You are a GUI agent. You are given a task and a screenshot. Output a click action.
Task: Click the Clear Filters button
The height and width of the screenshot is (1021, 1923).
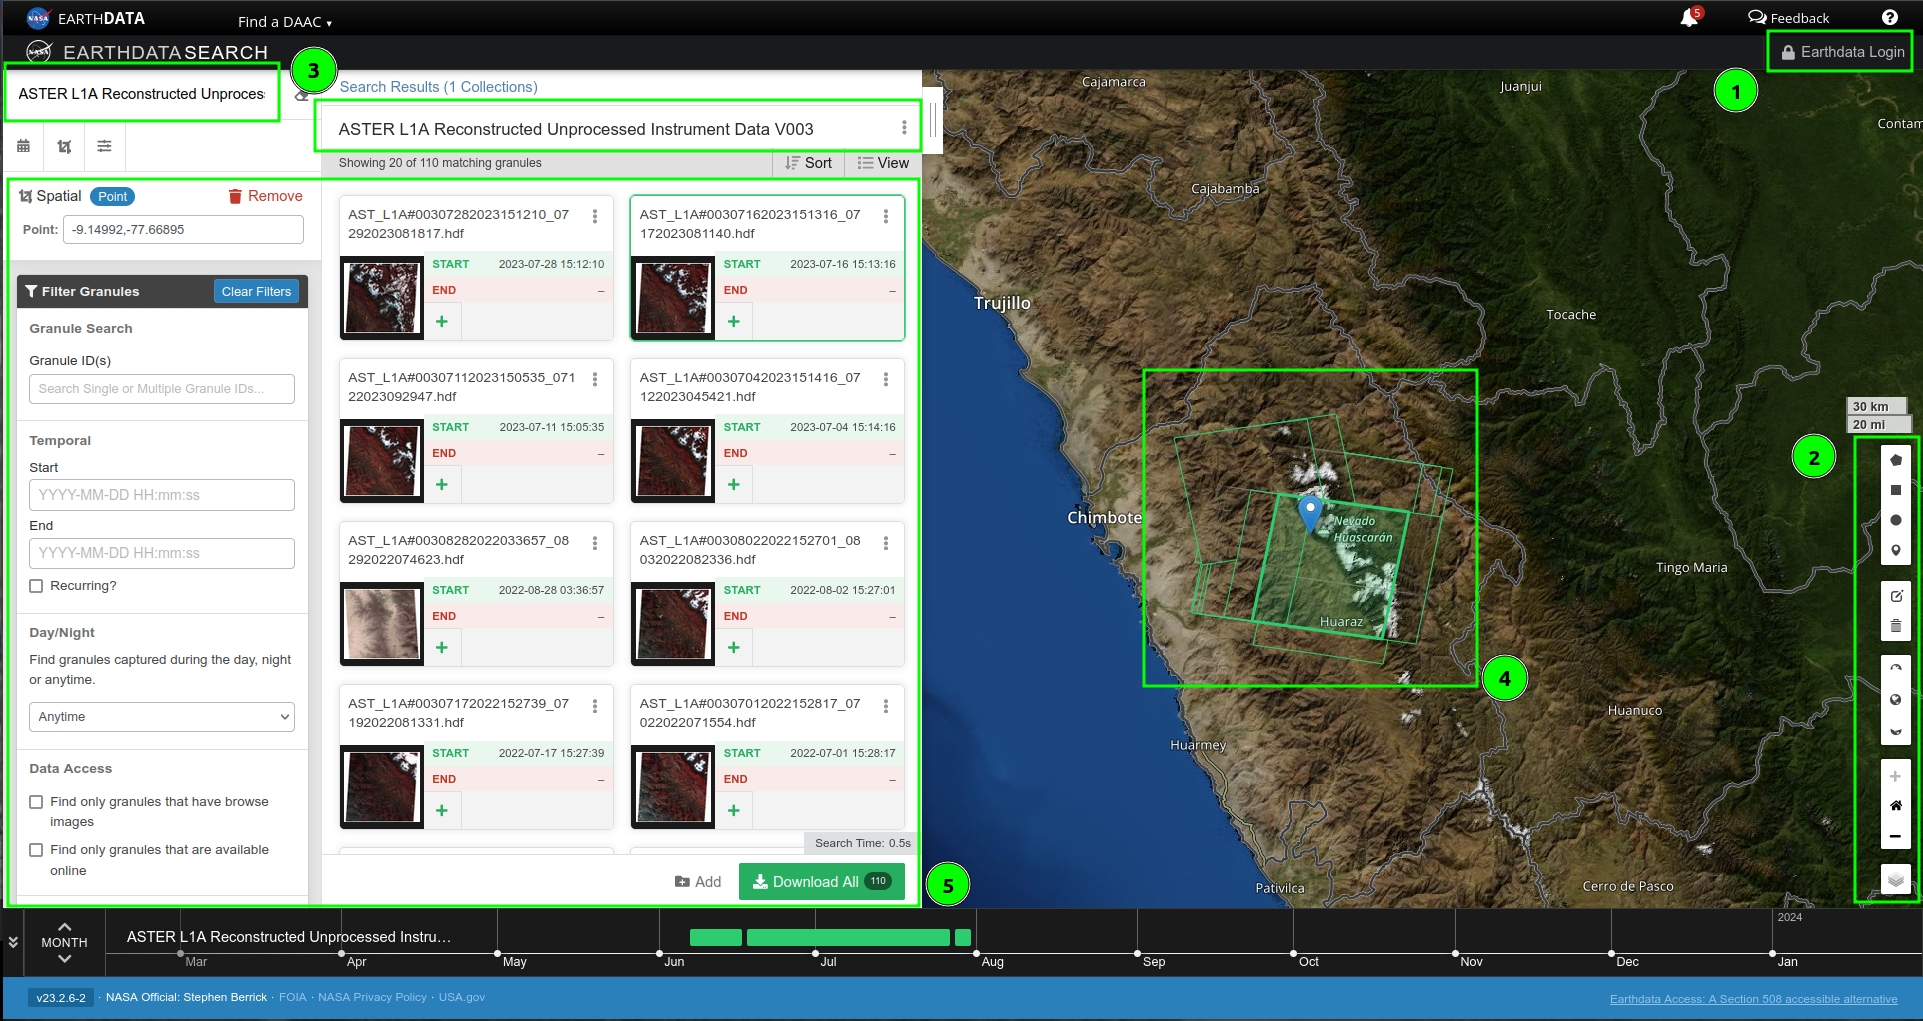click(x=256, y=292)
